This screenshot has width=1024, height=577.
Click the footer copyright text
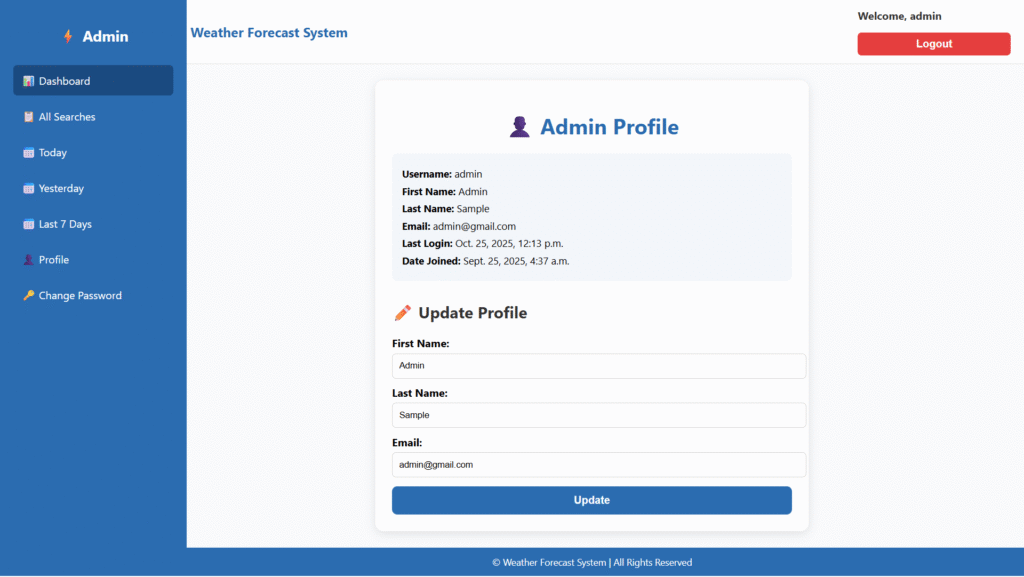pos(591,562)
